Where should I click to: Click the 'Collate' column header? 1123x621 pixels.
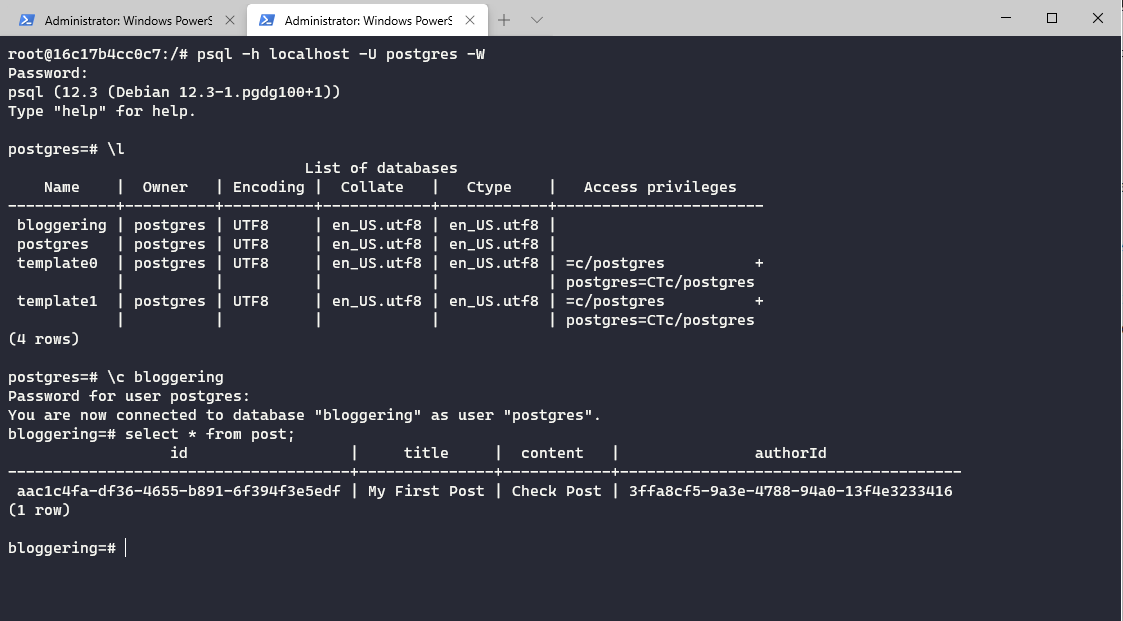coord(372,187)
